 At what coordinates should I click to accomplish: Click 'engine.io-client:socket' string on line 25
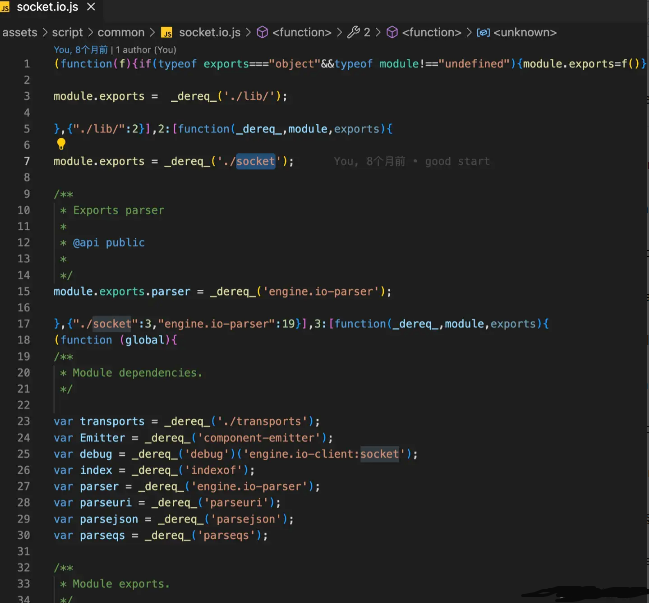coord(324,454)
